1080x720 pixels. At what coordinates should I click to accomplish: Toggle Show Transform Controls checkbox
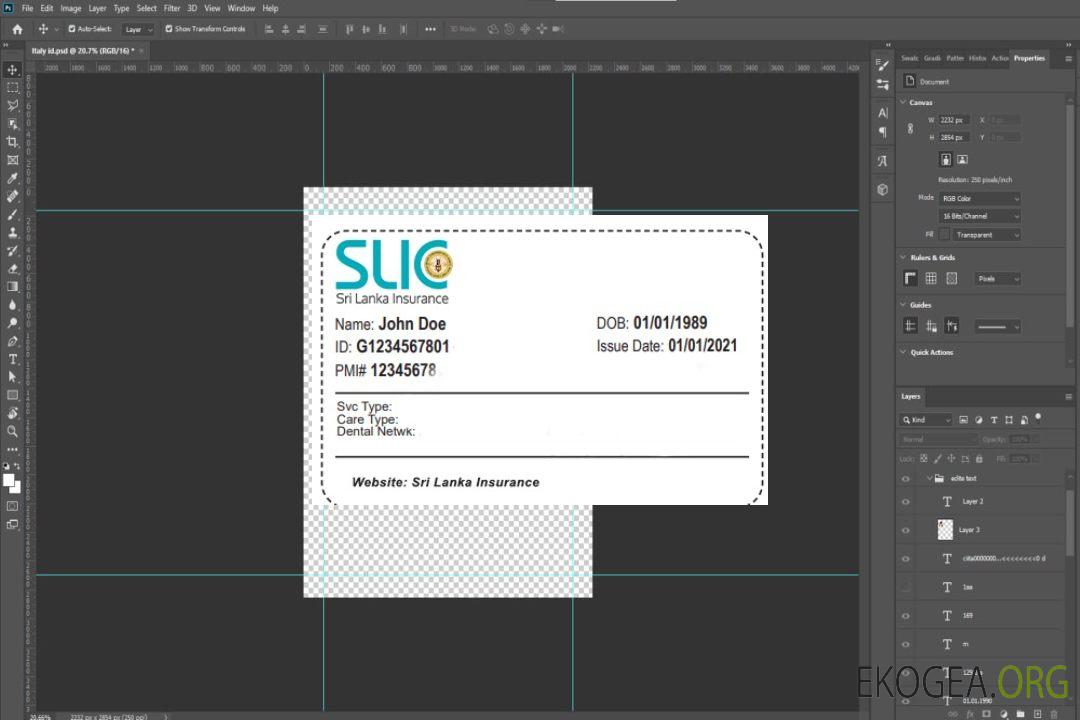pyautogui.click(x=168, y=29)
